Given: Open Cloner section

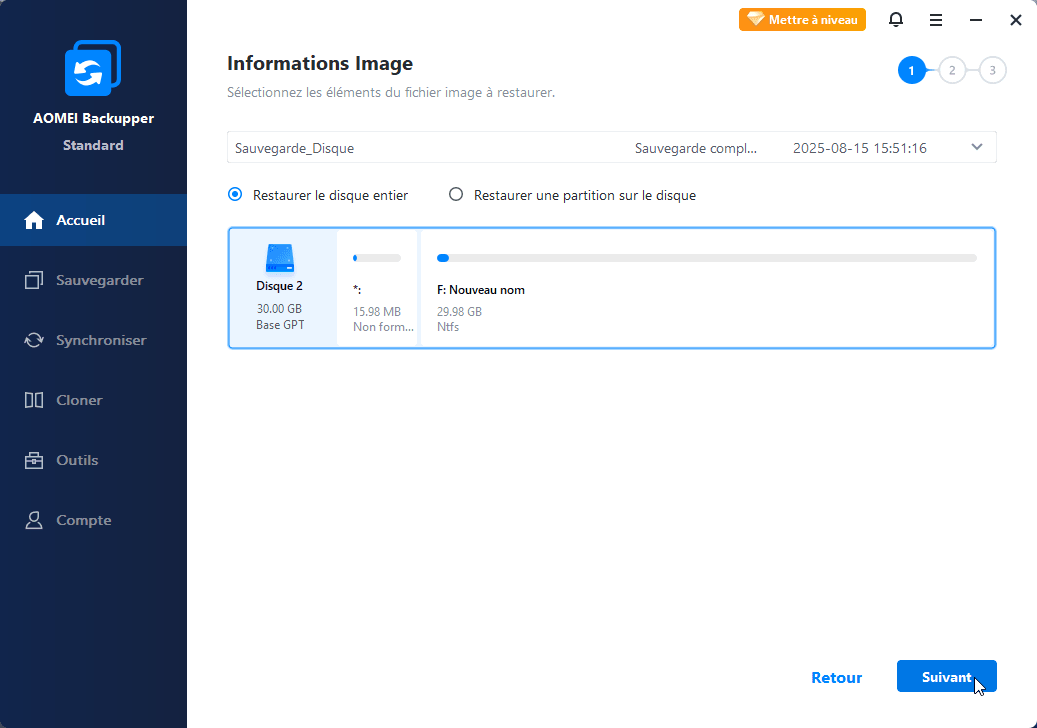Looking at the screenshot, I should pos(93,400).
